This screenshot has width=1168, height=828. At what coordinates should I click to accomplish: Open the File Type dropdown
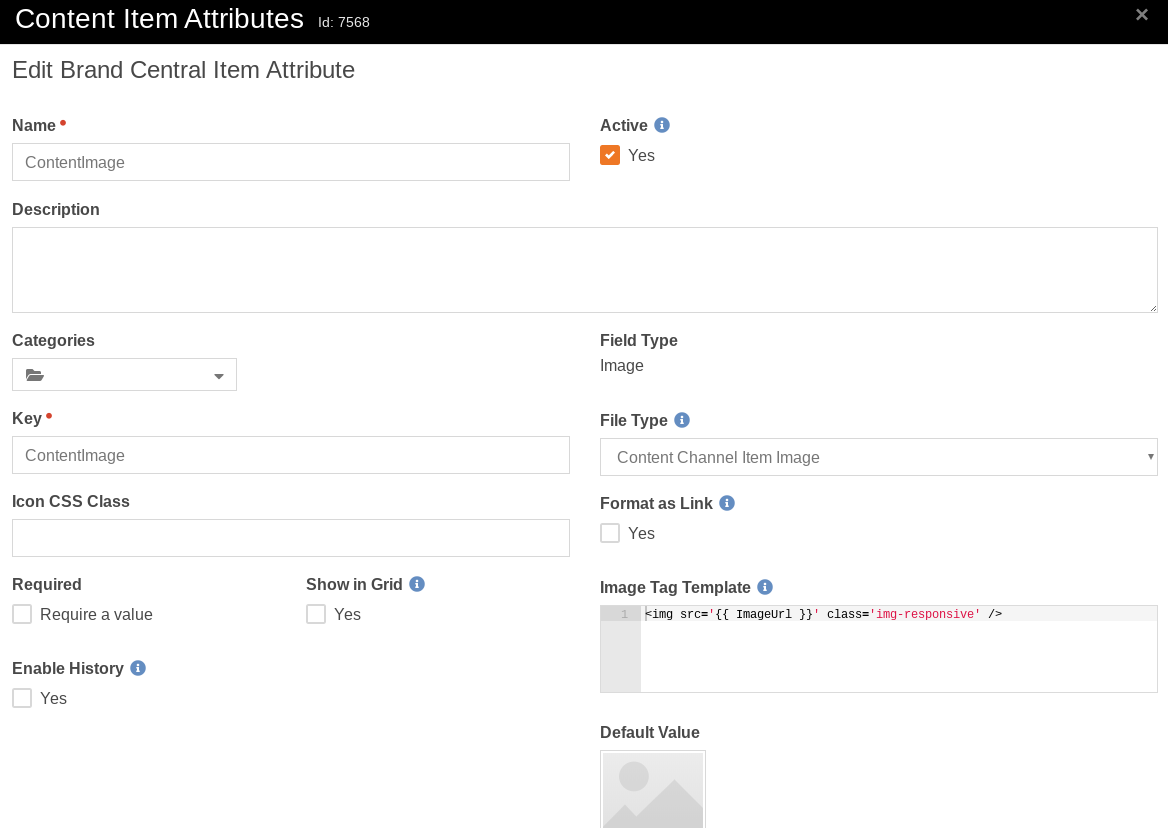[x=879, y=457]
